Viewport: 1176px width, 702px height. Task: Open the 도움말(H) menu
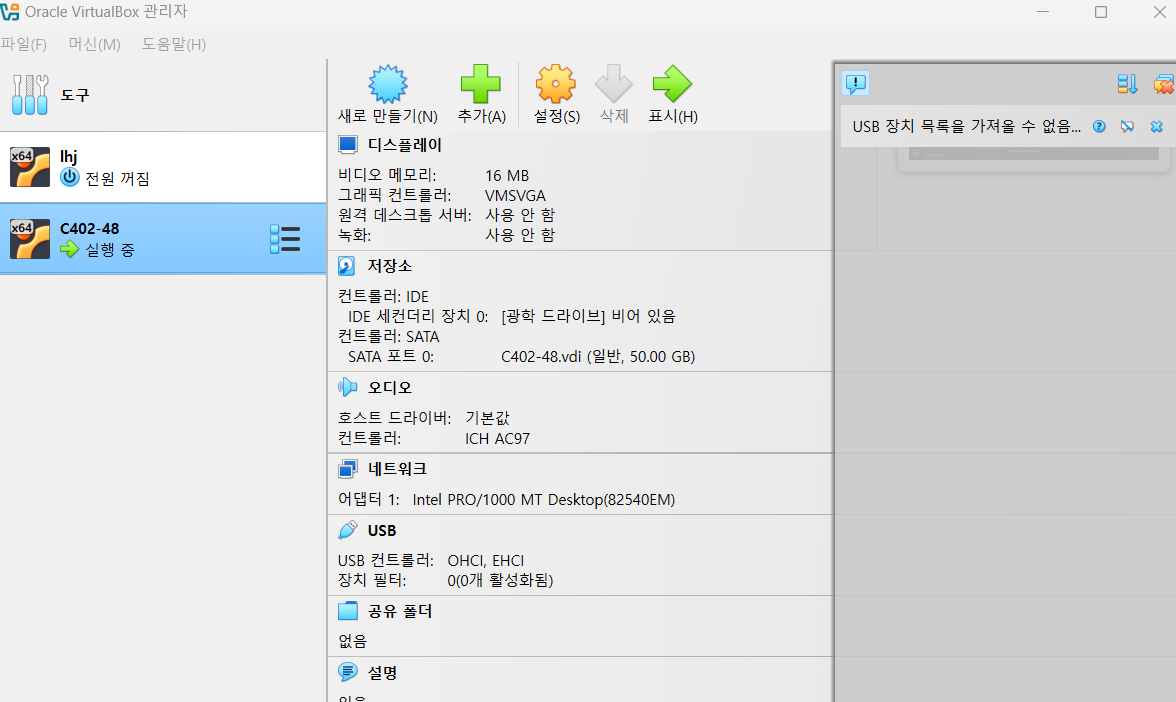pos(174,44)
